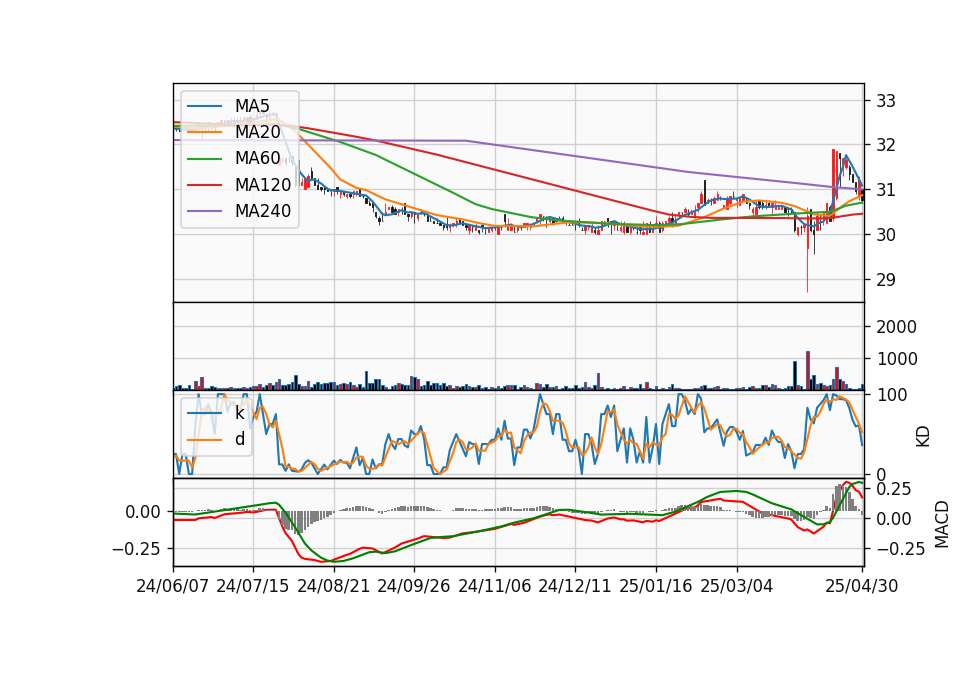Click the price axis value 31
This screenshot has height=690, width=960.
pyautogui.click(x=886, y=190)
